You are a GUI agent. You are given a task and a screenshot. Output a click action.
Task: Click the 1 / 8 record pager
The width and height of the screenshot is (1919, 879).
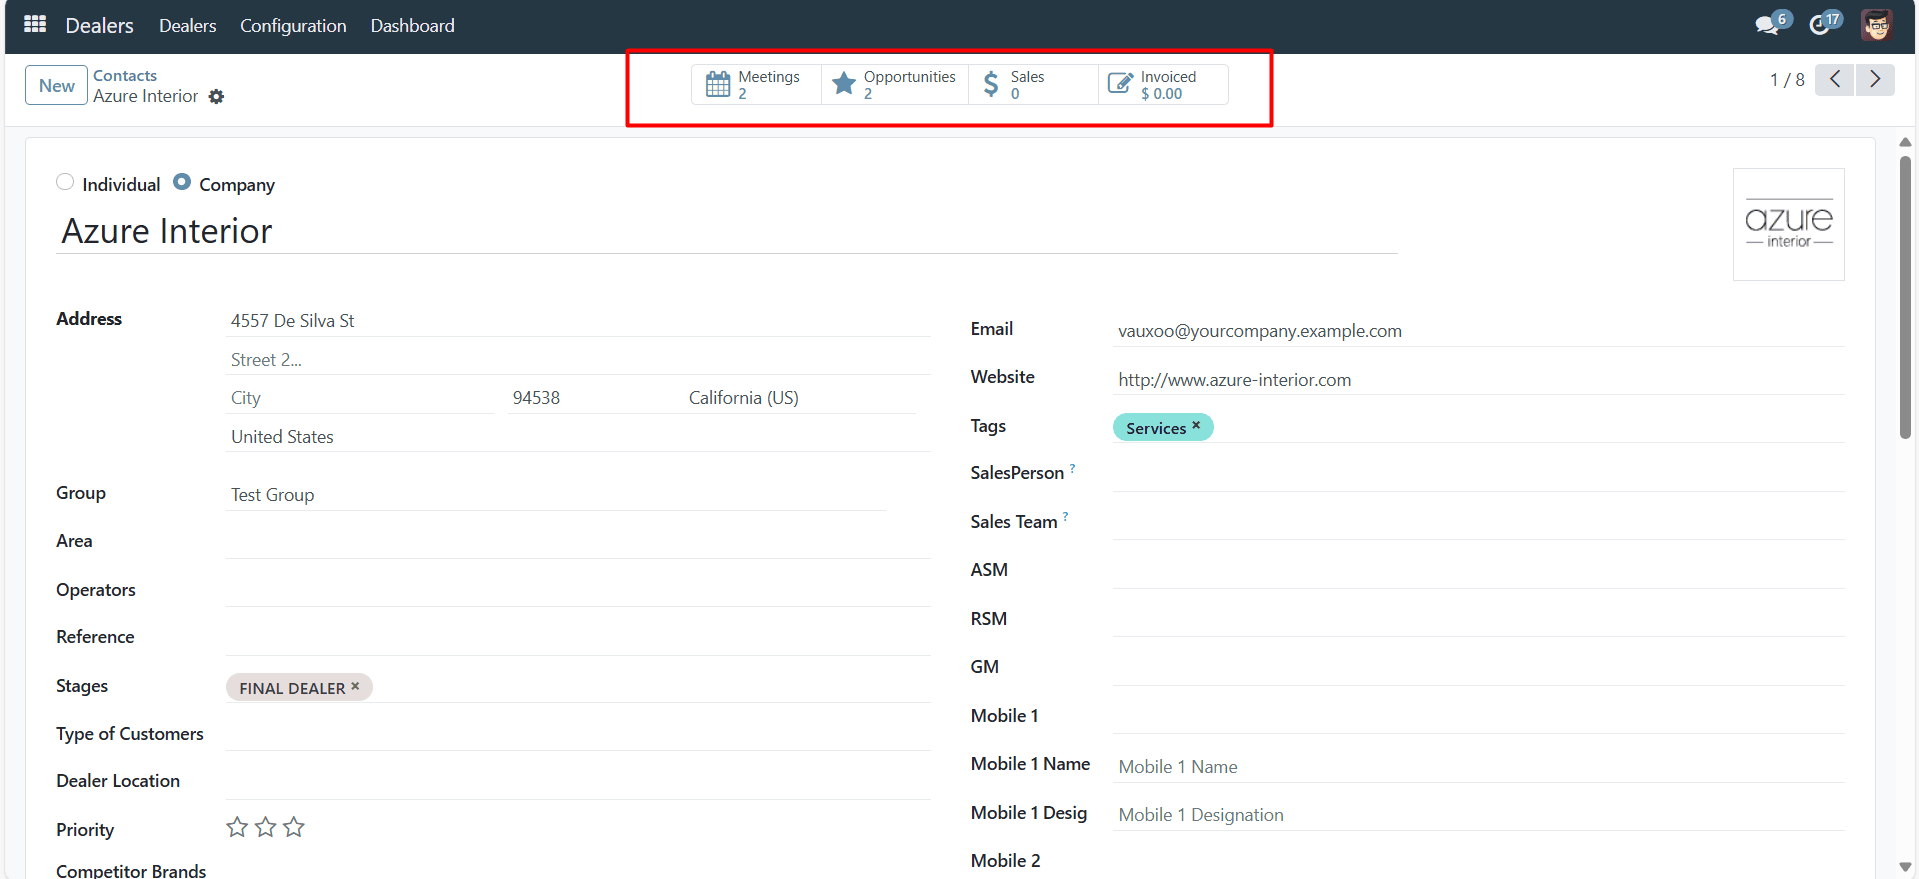[x=1787, y=80]
